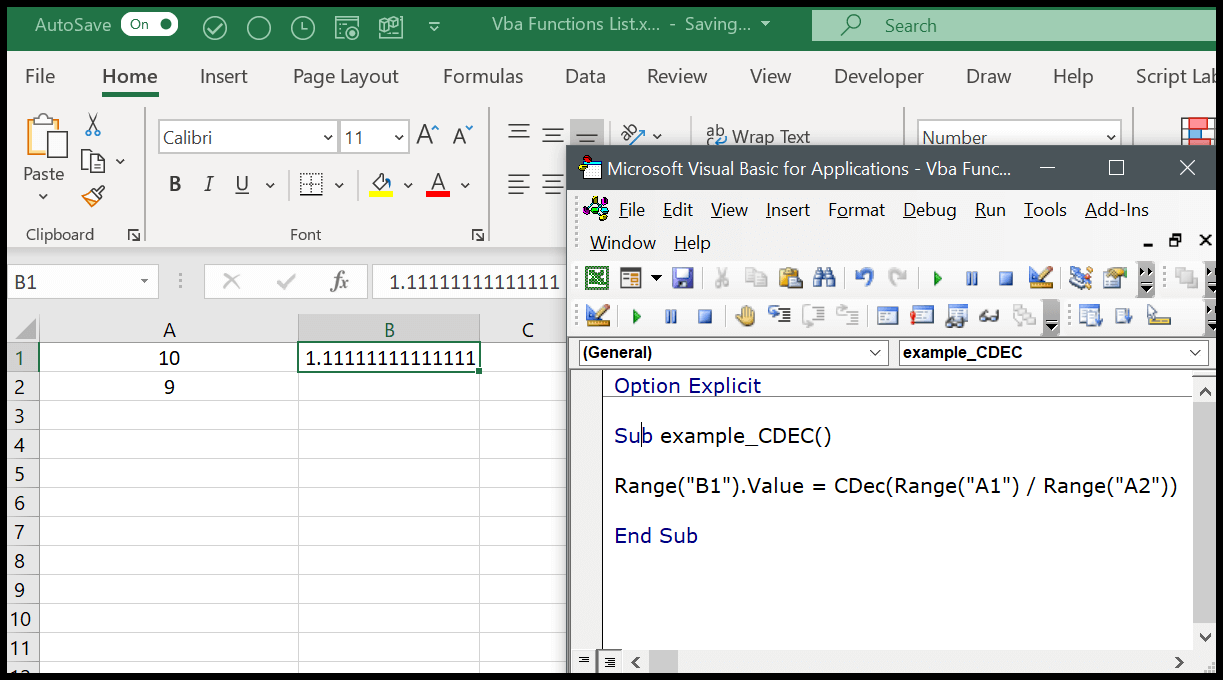Open the font size 11 dropdown
1223x680 pixels.
click(400, 138)
